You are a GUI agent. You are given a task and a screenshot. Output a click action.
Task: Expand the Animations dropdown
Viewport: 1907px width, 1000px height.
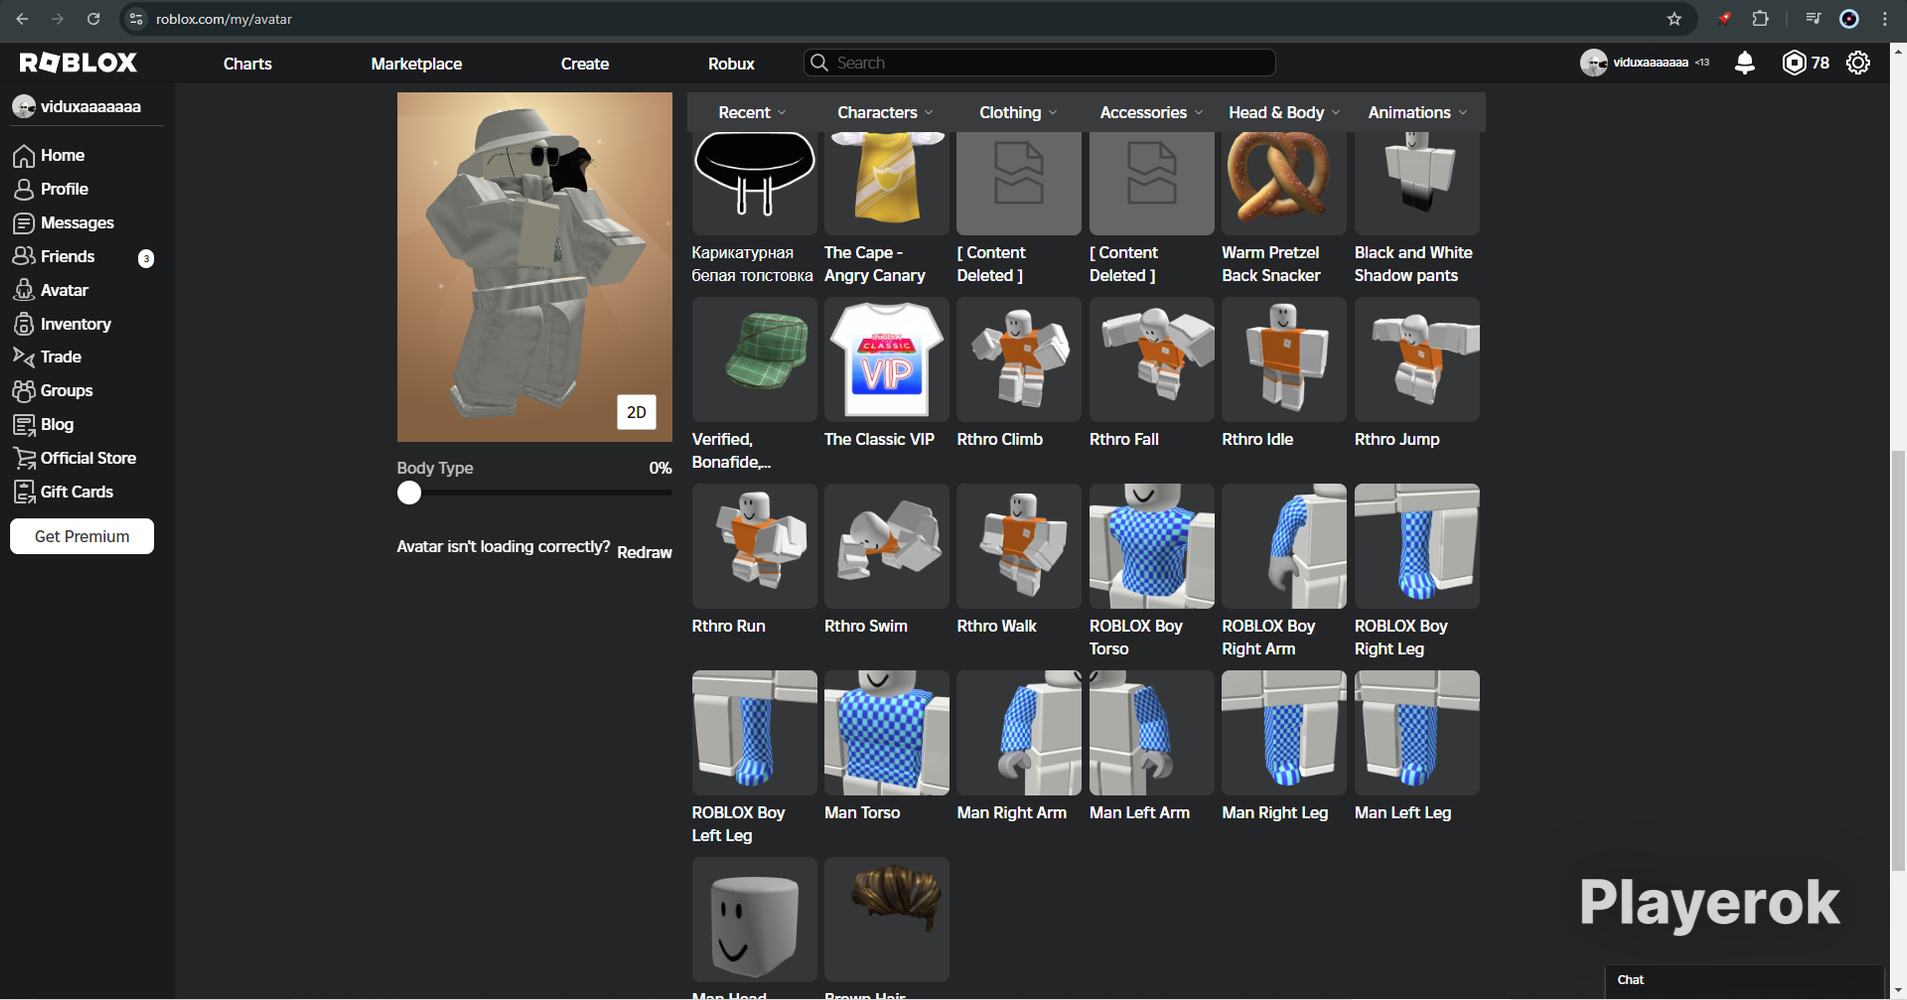click(x=1418, y=113)
